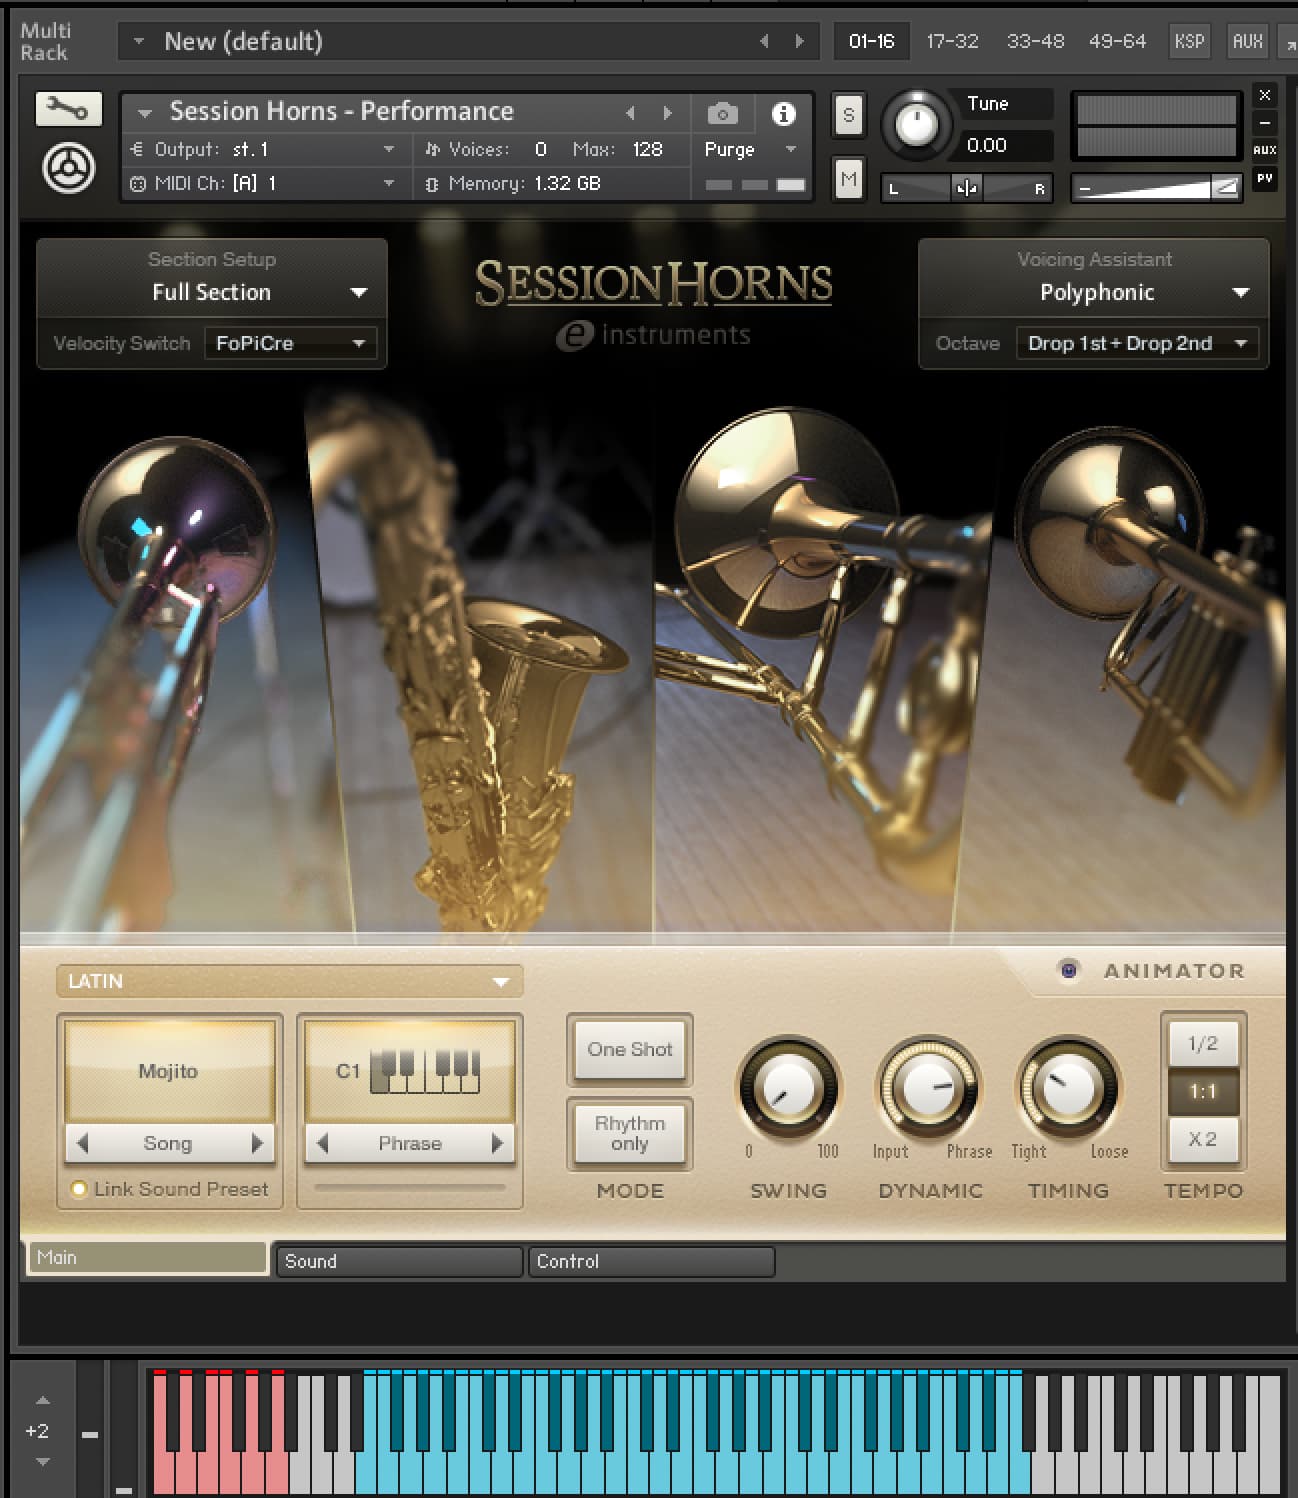Open the Voicing Assistant Polyphonic dropdown
1298x1498 pixels.
(1095, 292)
